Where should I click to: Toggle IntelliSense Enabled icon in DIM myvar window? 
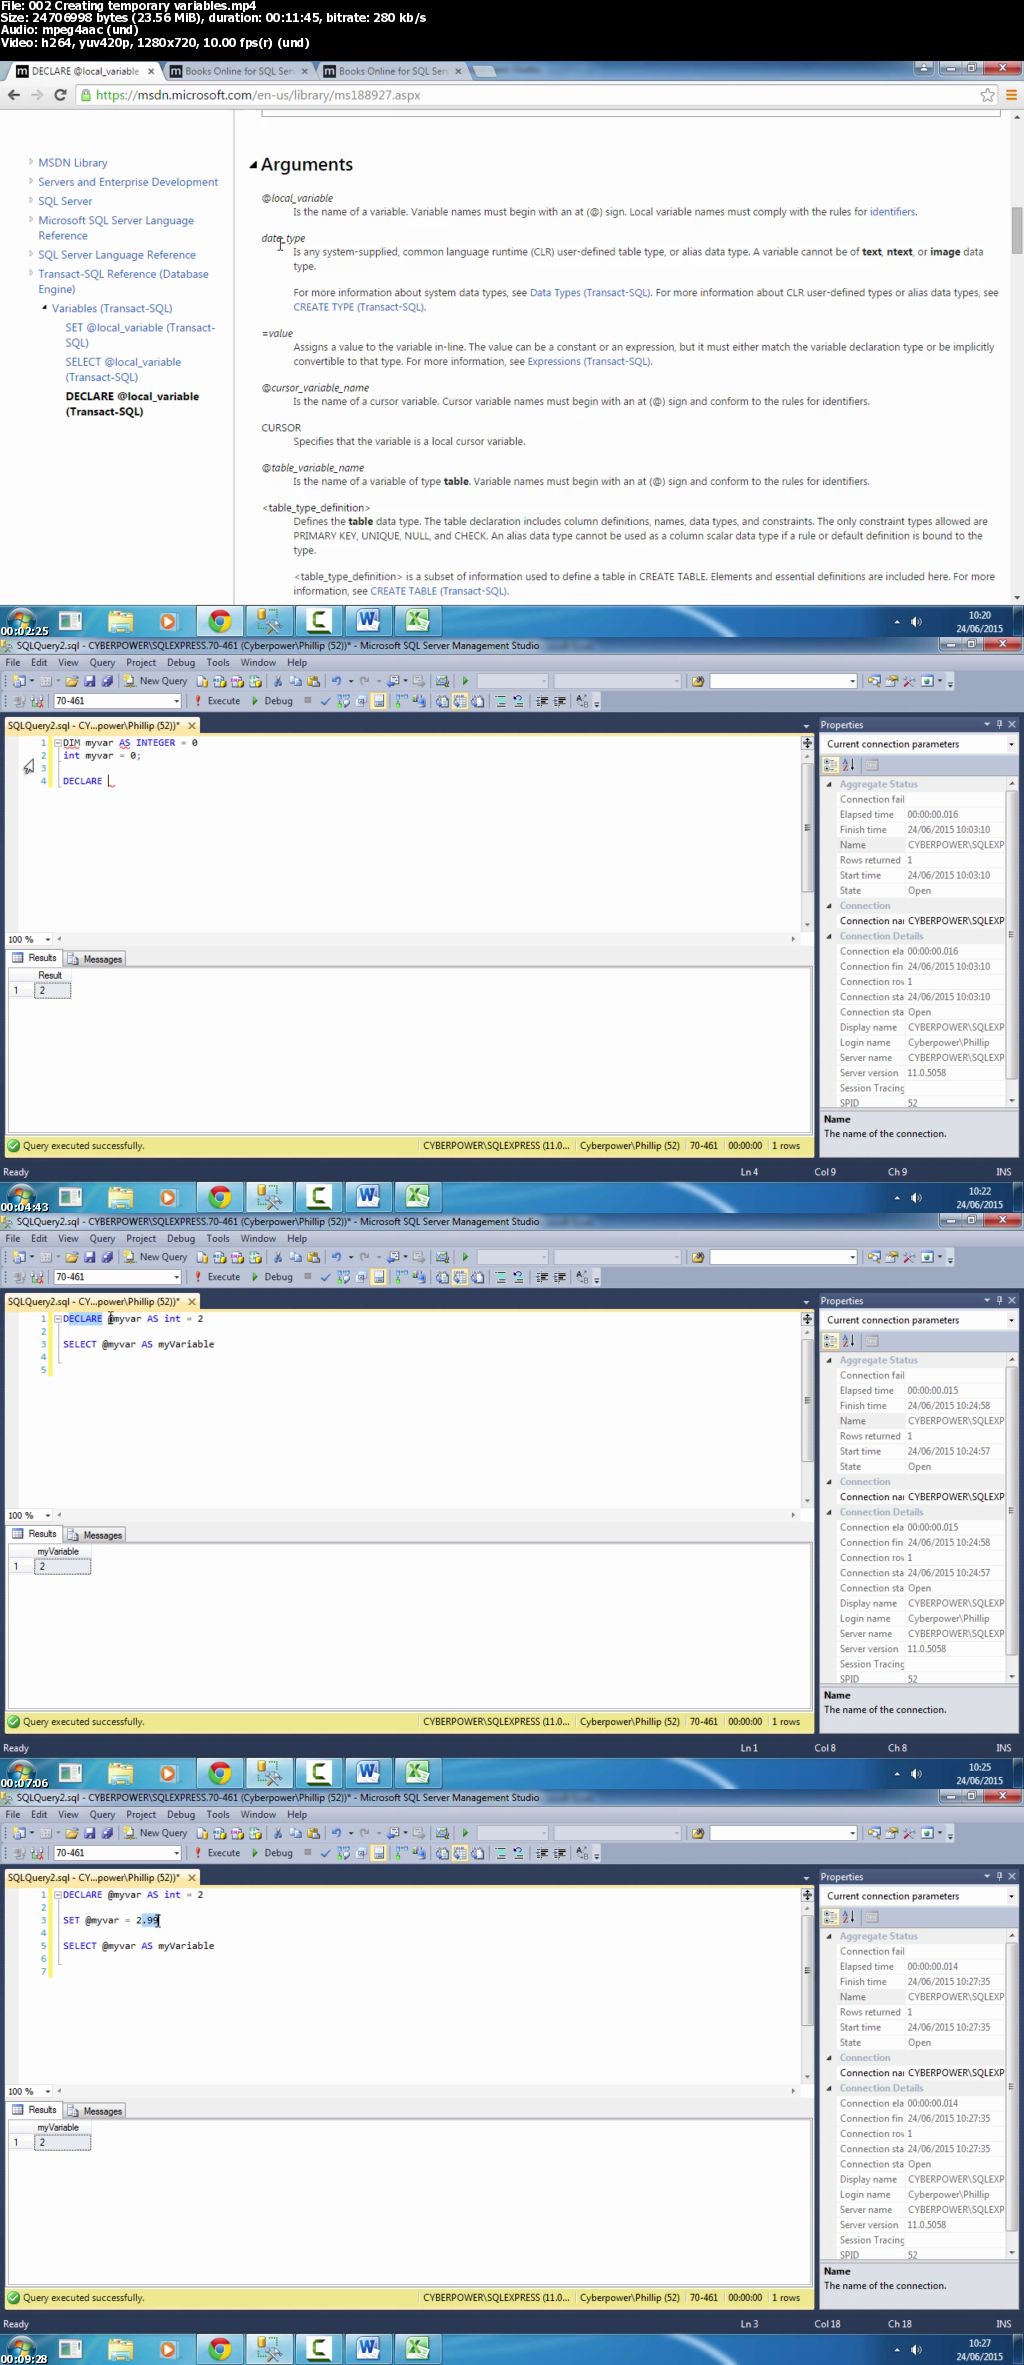(379, 701)
